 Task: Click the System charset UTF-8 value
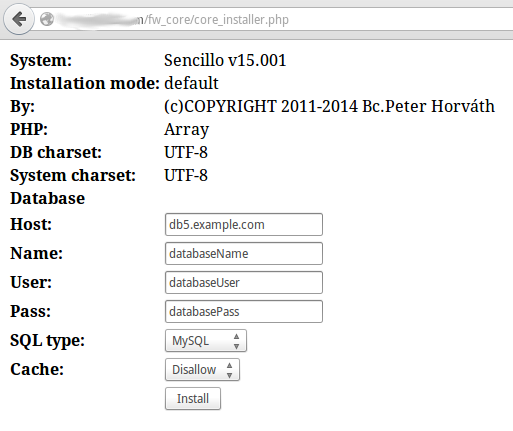[186, 176]
